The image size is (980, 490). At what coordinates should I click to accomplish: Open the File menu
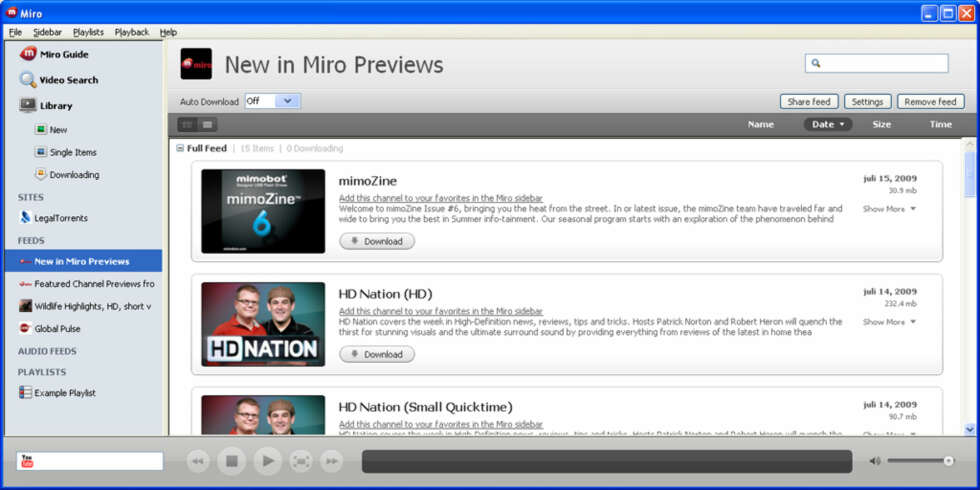(15, 32)
